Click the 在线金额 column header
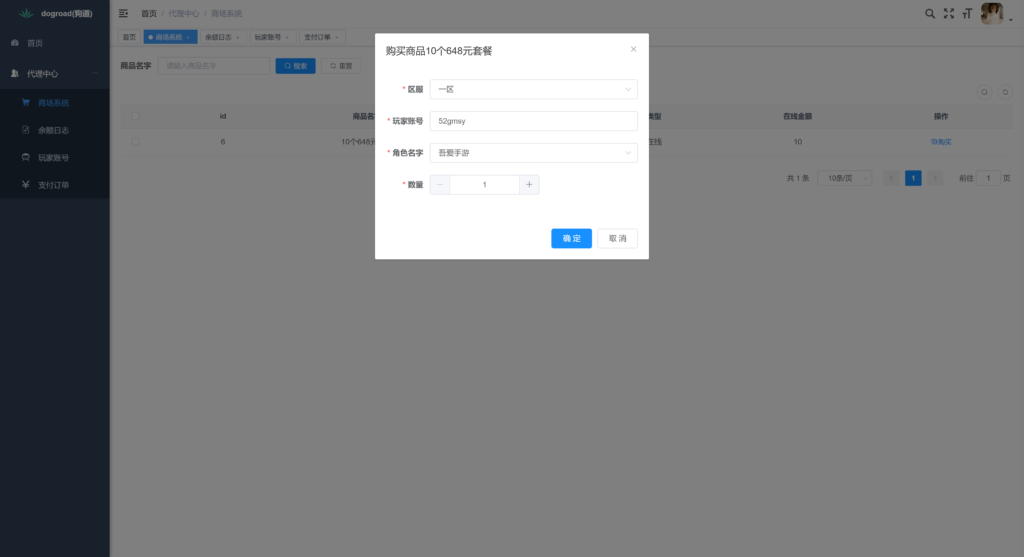Screen dimensions: 1024x557 point(797,116)
